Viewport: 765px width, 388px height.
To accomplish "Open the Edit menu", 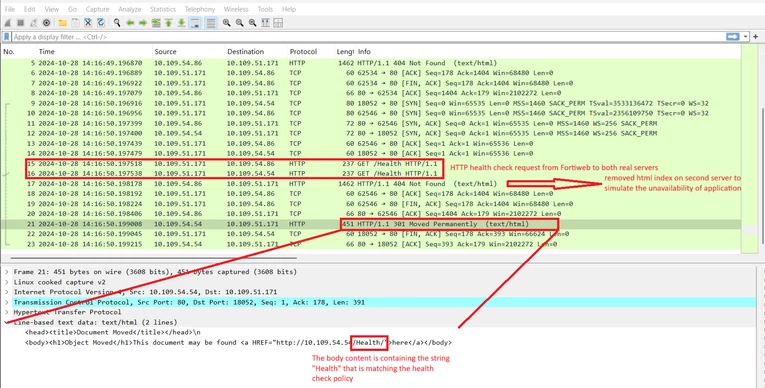I will click(30, 9).
